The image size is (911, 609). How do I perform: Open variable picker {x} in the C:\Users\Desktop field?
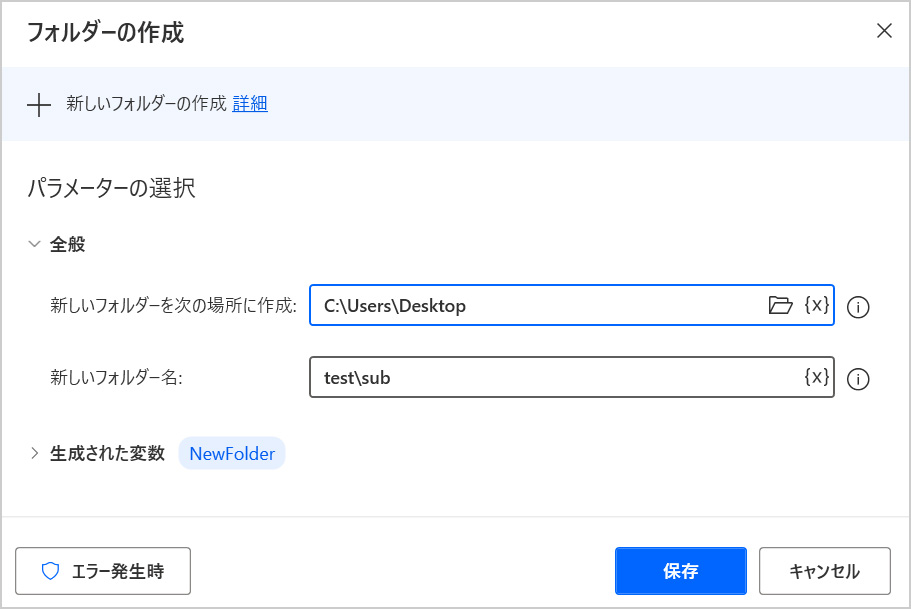(x=816, y=306)
